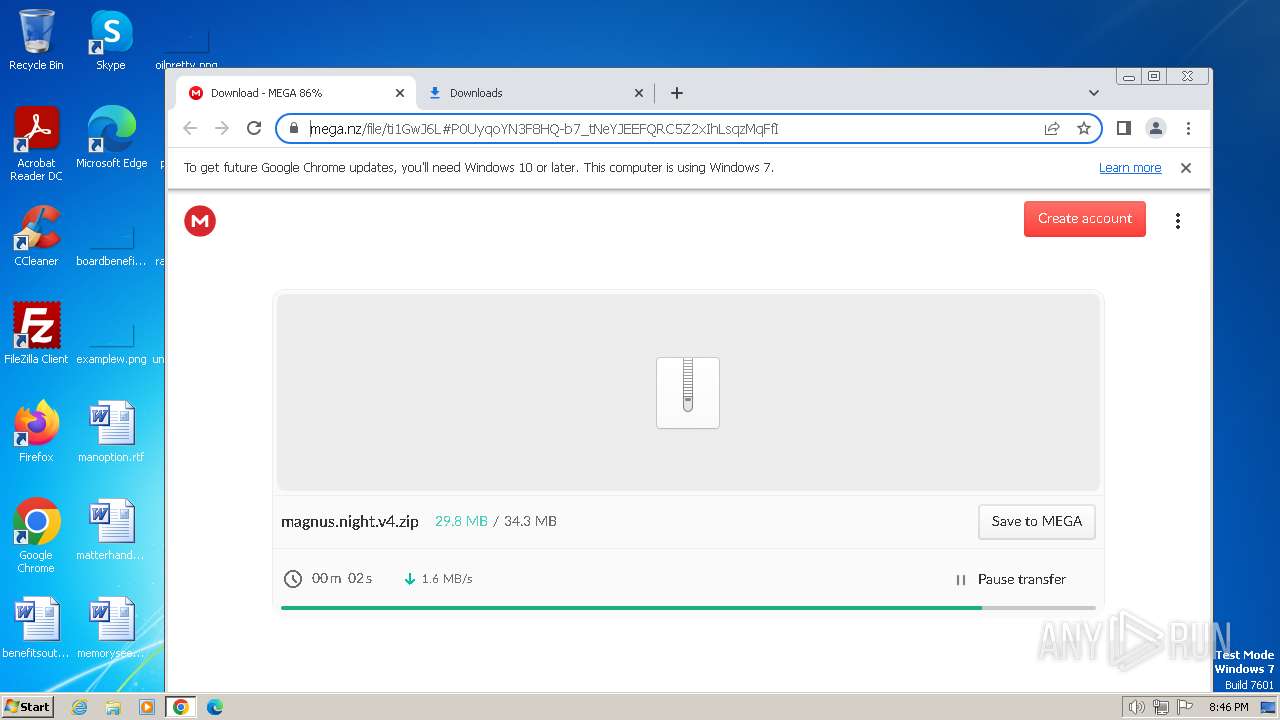Click the volume speaker tray icon
The height and width of the screenshot is (720, 1280).
click(x=1136, y=707)
